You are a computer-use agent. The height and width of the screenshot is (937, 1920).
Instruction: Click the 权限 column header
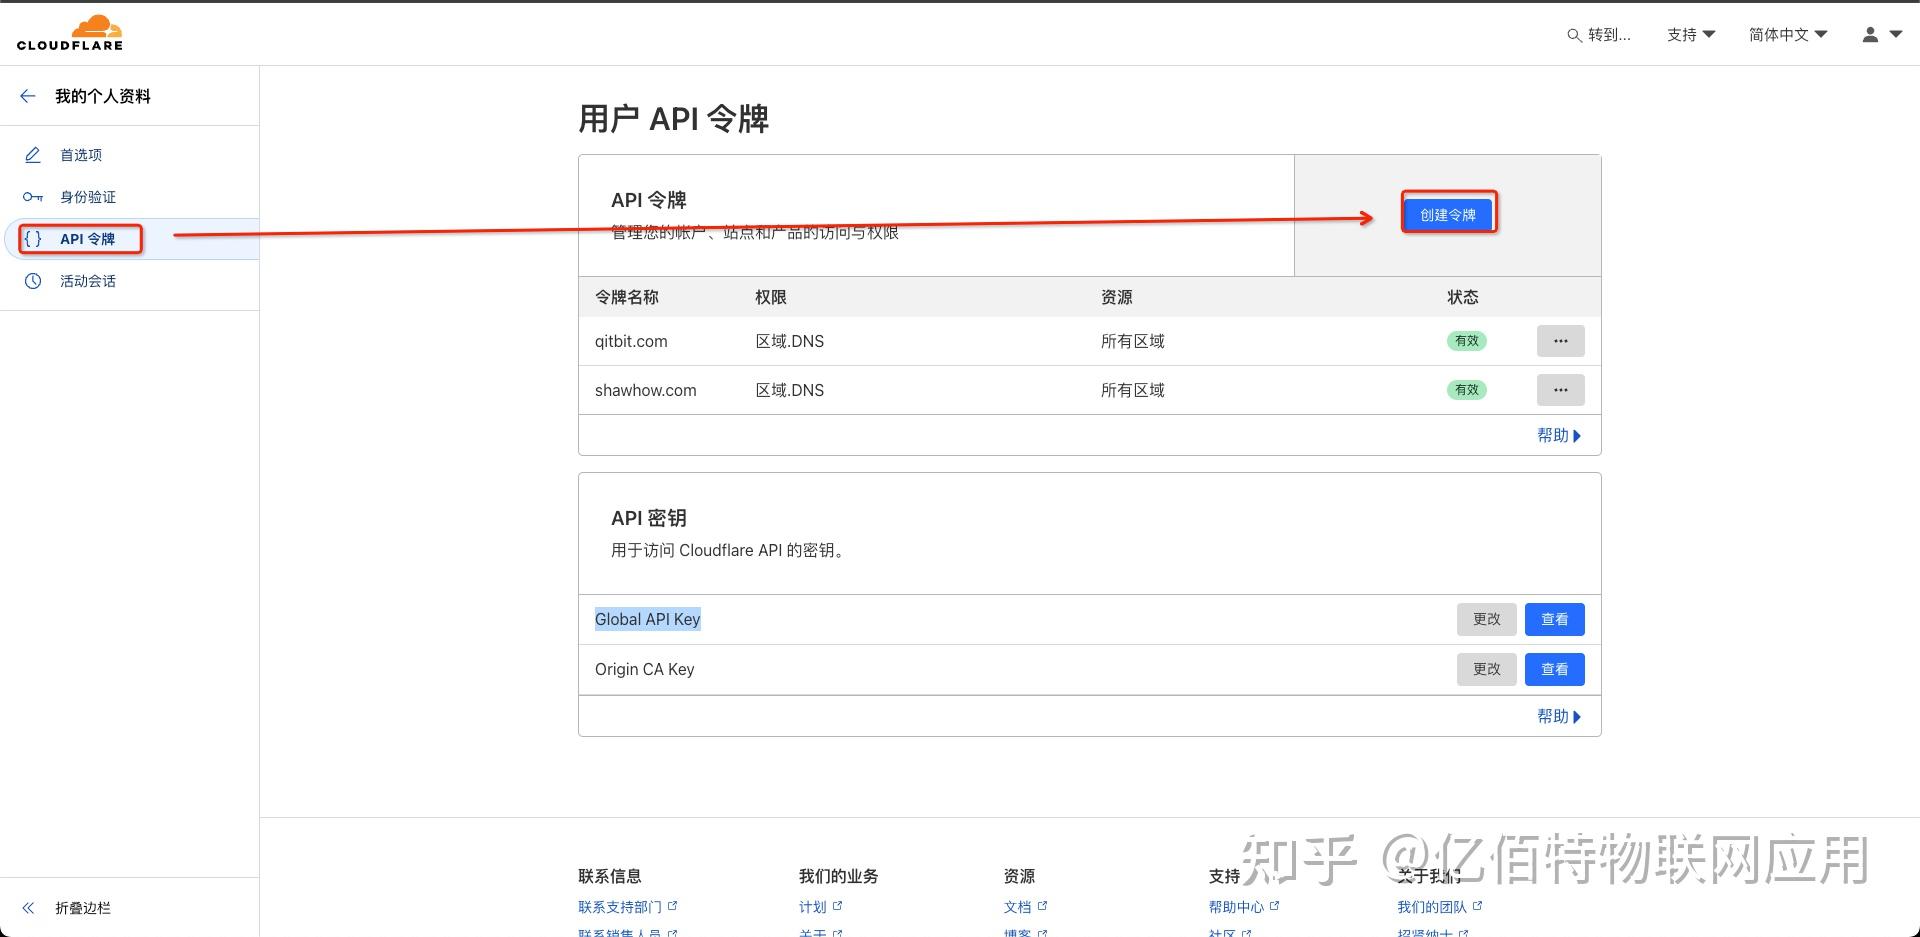tap(771, 297)
